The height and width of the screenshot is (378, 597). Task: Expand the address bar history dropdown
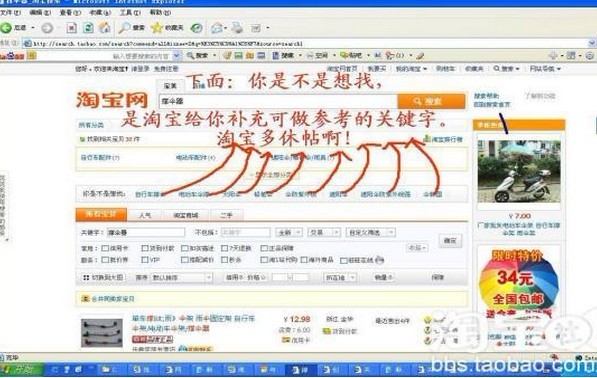(592, 43)
